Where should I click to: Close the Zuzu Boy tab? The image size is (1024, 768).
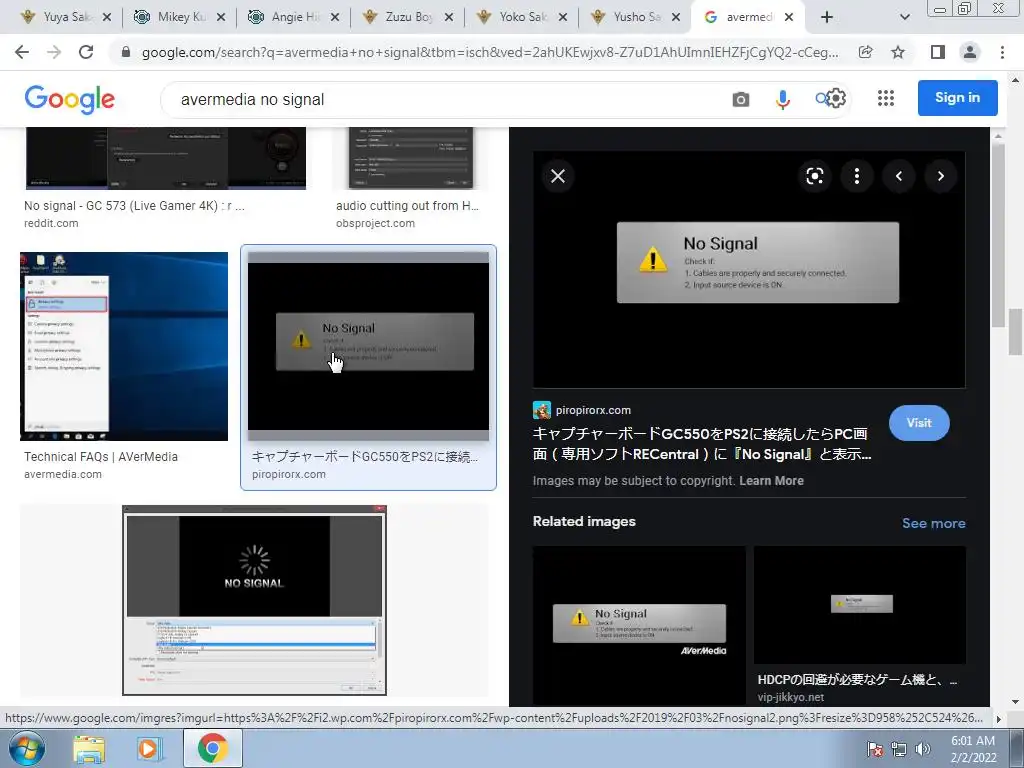click(449, 17)
